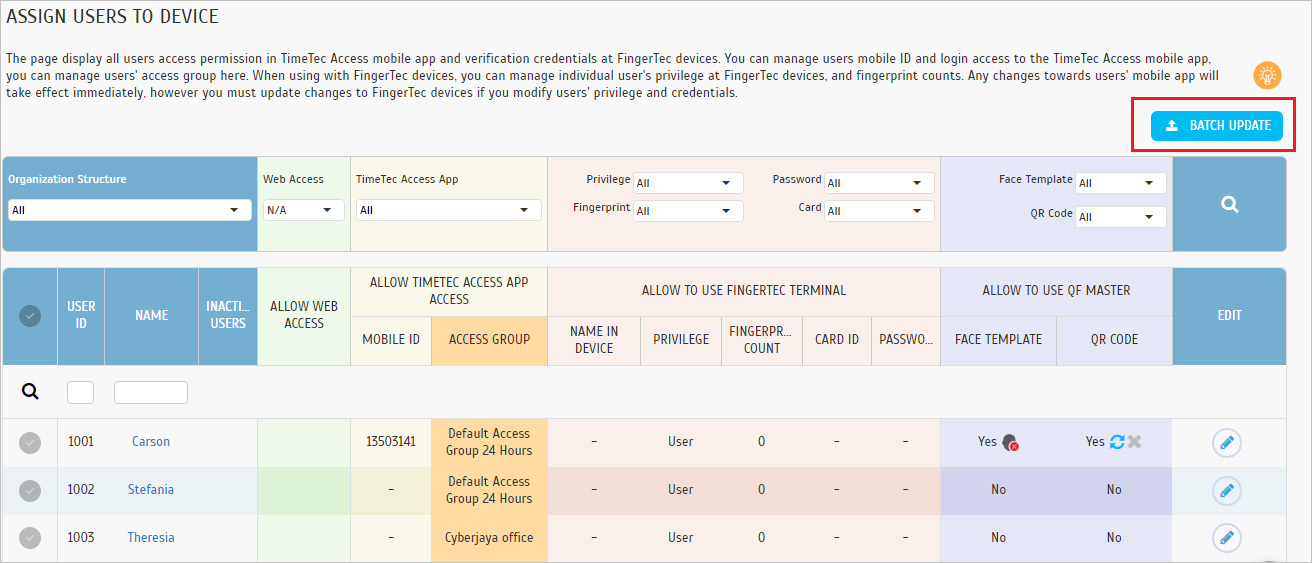
Task: Click the QR Code column header
Action: pyautogui.click(x=1114, y=340)
